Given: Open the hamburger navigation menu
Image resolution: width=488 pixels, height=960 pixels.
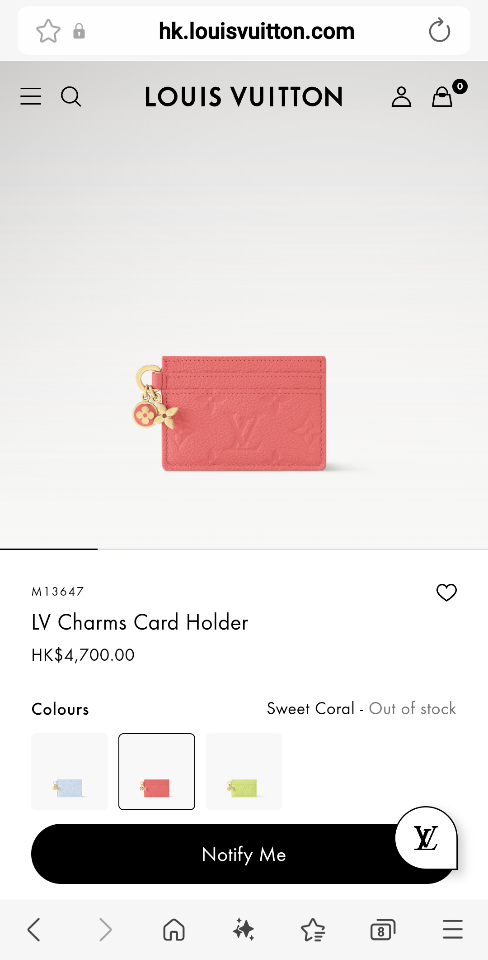Looking at the screenshot, I should [x=31, y=97].
